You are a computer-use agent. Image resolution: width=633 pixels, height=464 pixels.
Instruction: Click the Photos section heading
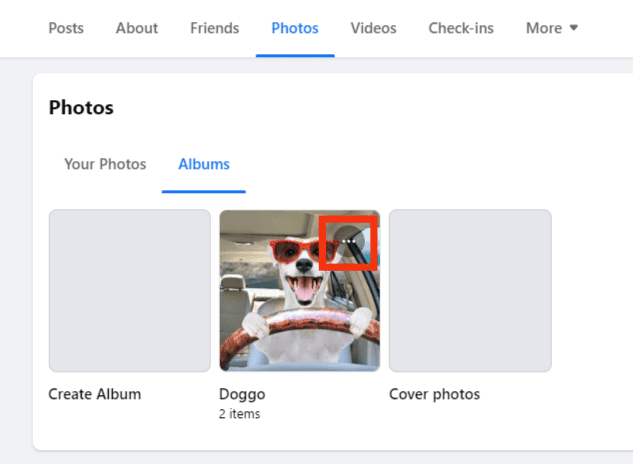pyautogui.click(x=81, y=108)
